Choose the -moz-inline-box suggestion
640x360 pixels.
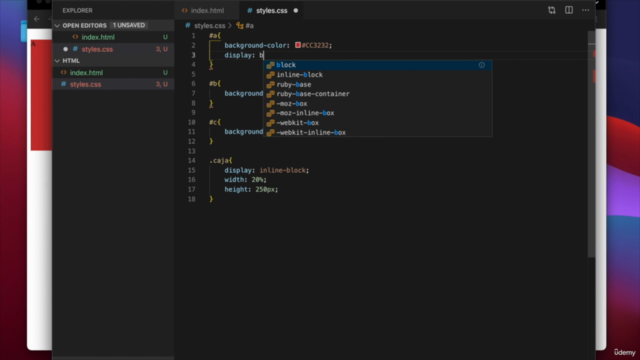pos(378,113)
